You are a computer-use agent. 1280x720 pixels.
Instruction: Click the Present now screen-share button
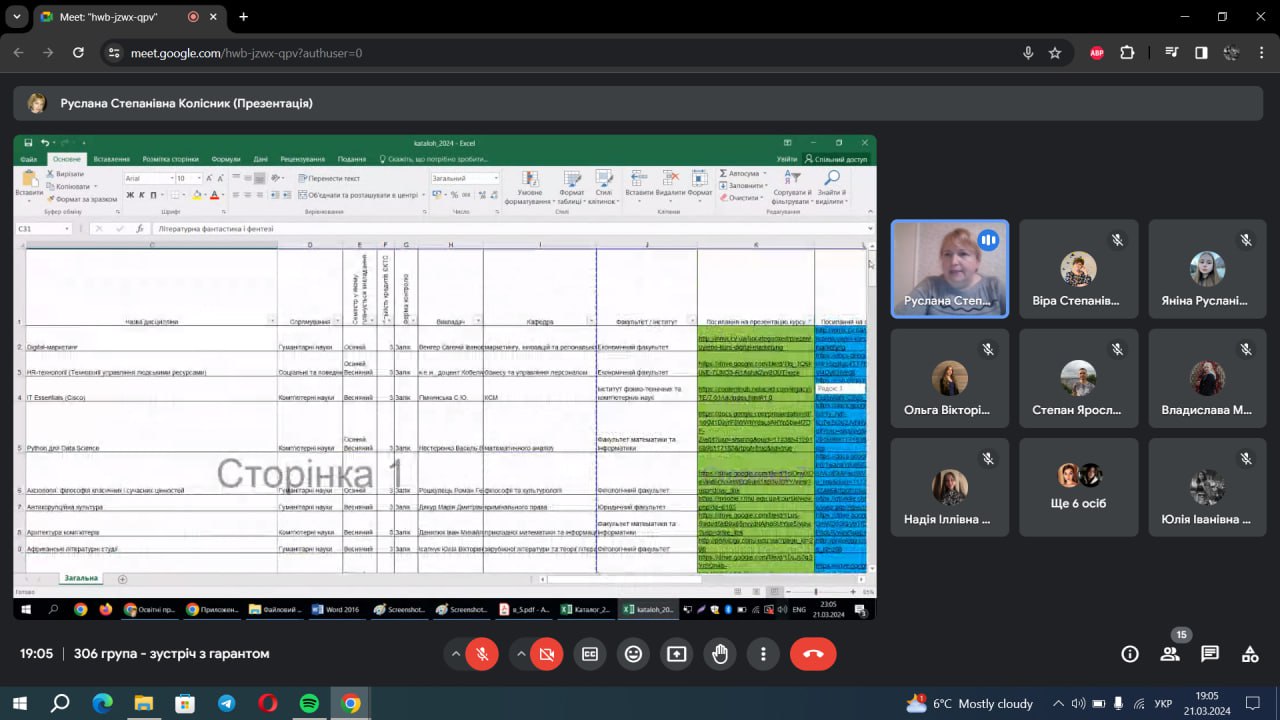[677, 654]
